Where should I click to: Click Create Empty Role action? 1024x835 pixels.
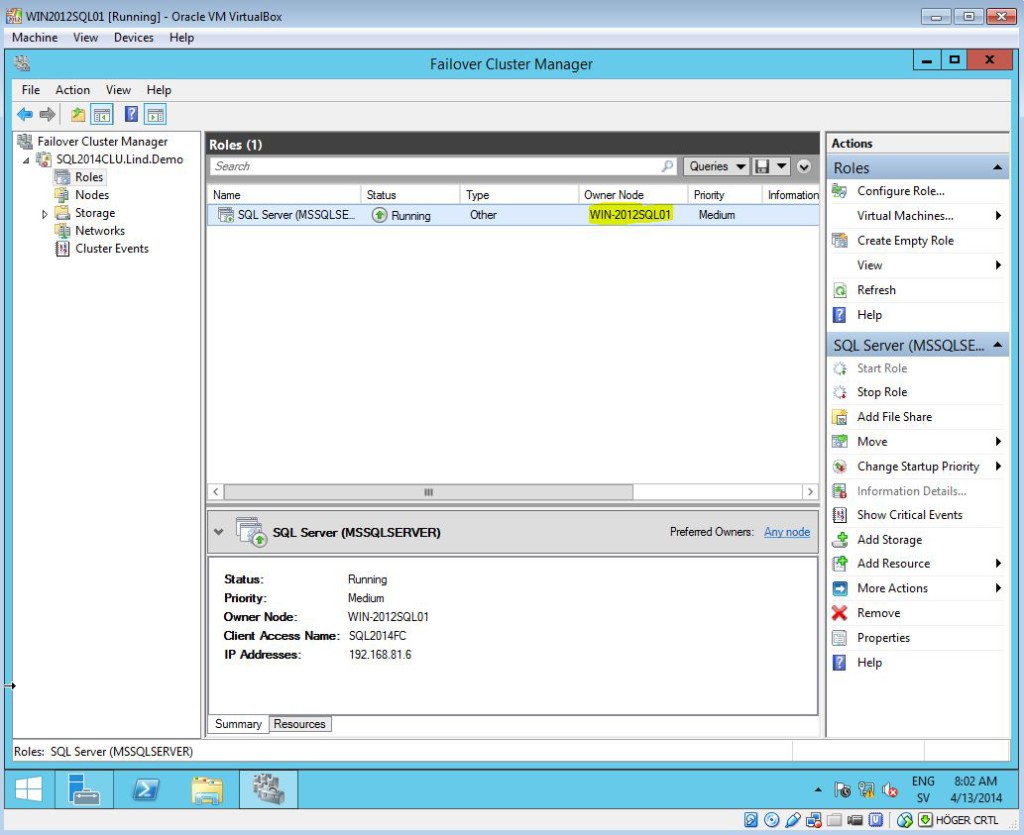pyautogui.click(x=905, y=240)
